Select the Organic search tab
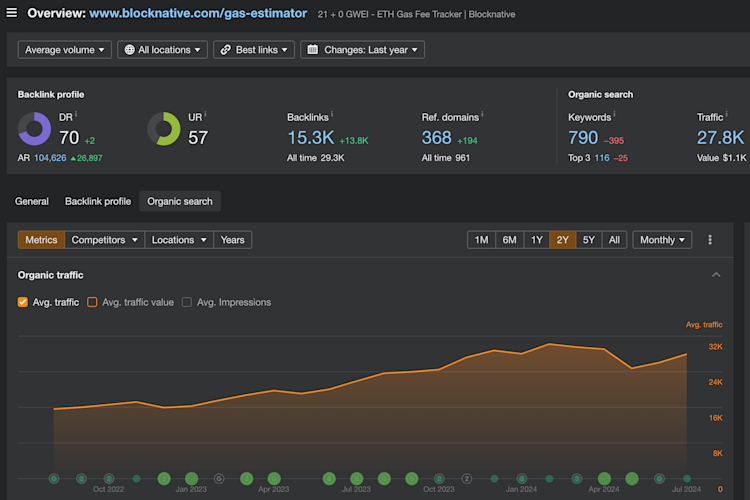Viewport: 750px width, 500px height. pos(180,201)
